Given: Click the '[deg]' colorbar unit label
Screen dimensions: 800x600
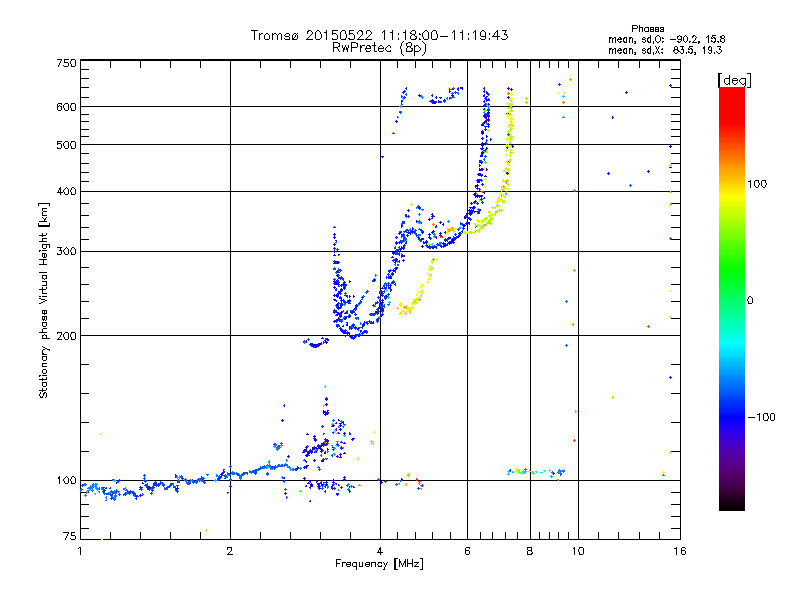Looking at the screenshot, I should (x=734, y=80).
